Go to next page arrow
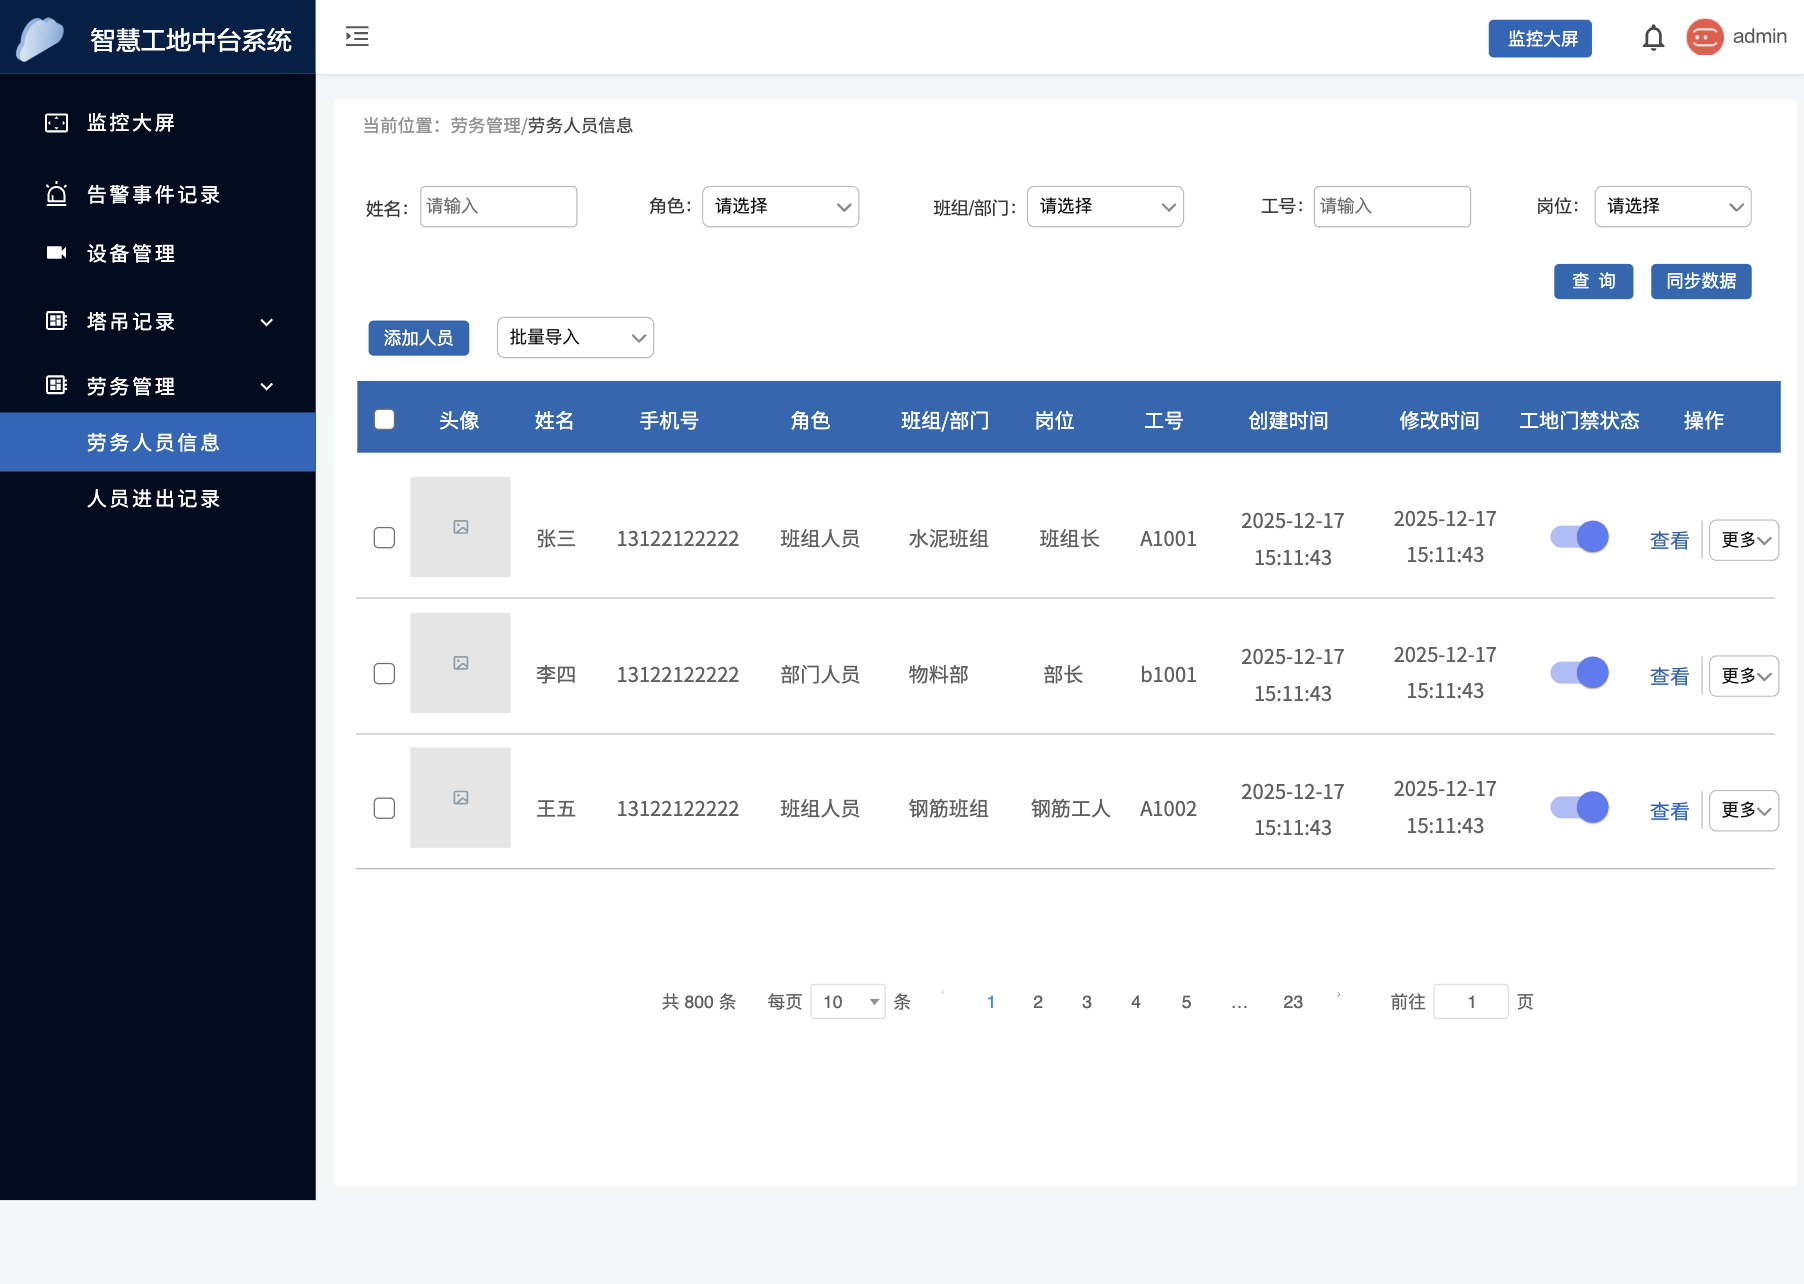The height and width of the screenshot is (1284, 1804). click(1338, 995)
